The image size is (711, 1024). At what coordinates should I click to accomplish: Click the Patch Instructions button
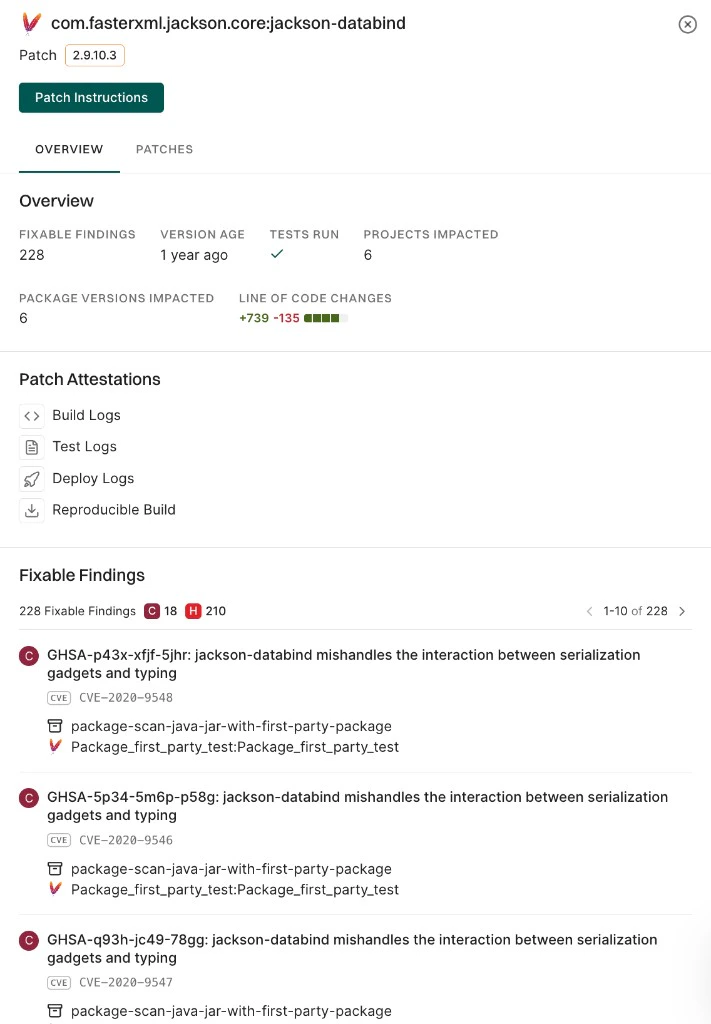pos(91,98)
